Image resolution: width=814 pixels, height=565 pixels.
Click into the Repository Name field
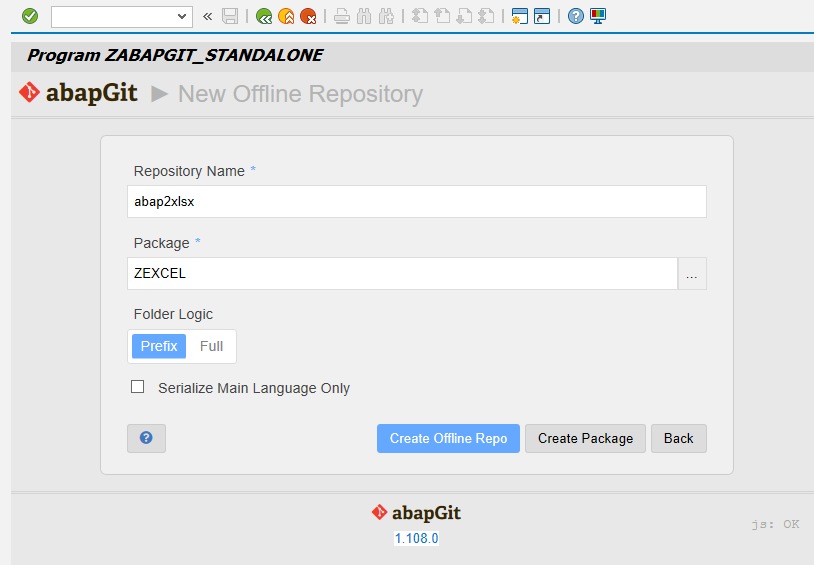[x=416, y=201]
